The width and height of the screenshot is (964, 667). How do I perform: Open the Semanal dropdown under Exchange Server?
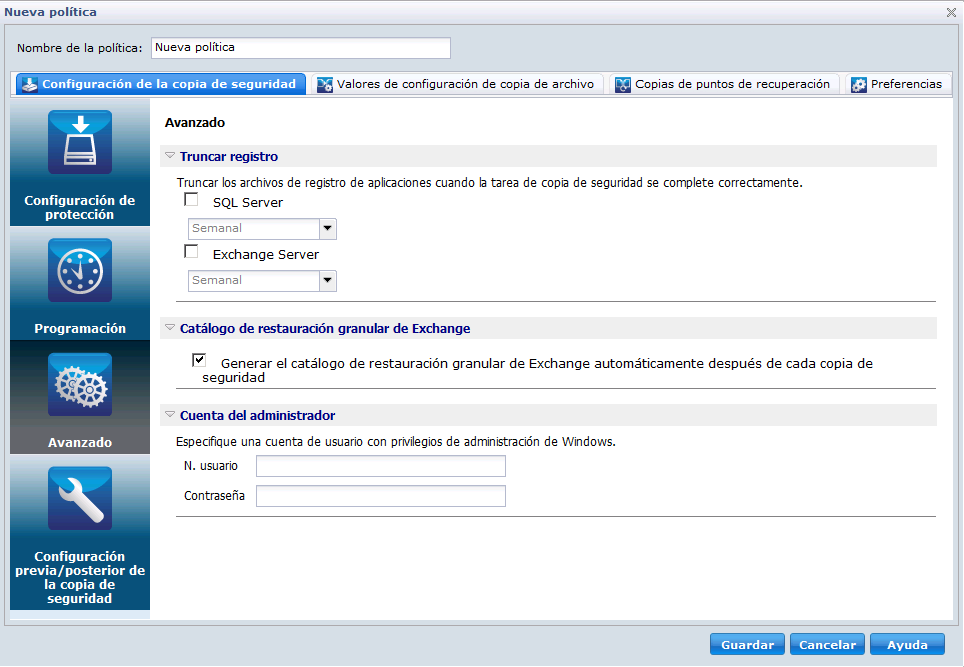[x=327, y=281]
